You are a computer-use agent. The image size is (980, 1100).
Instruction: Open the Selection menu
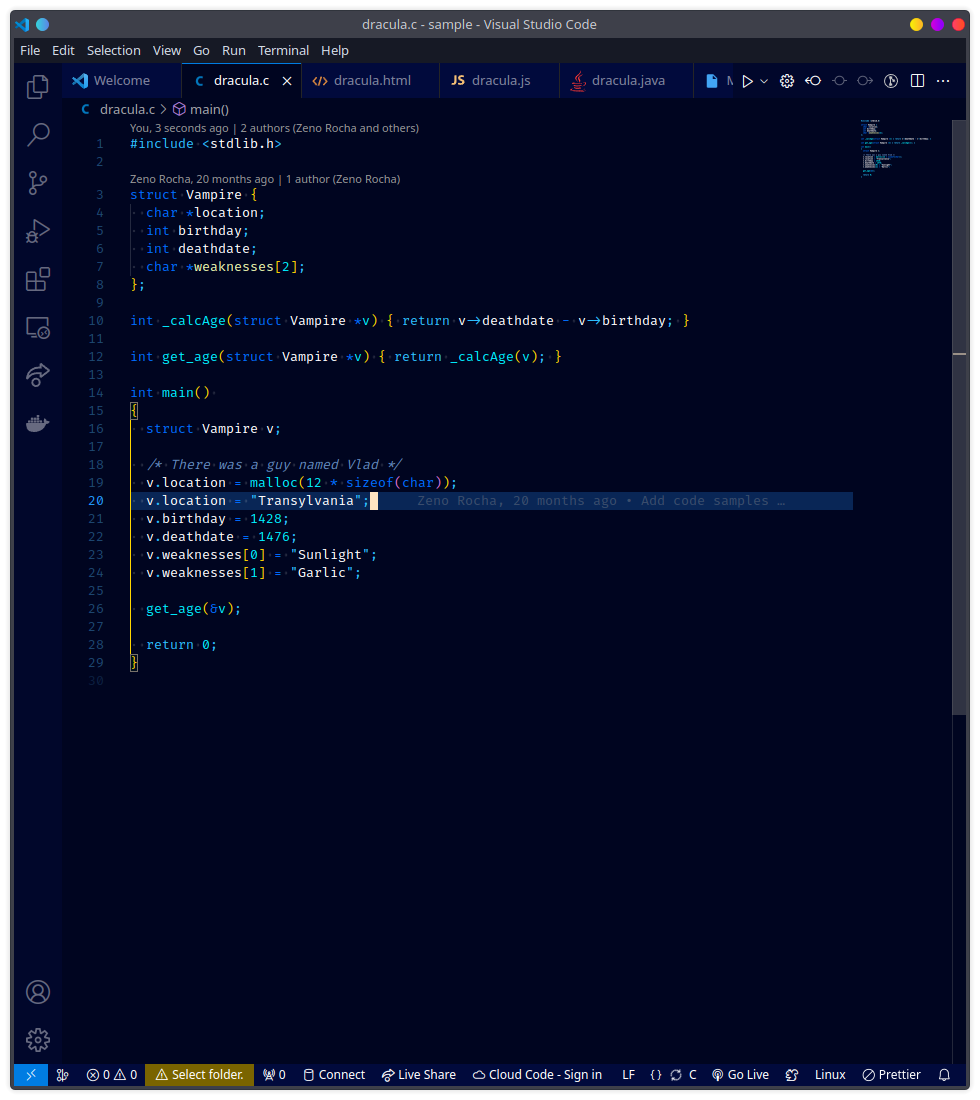pyautogui.click(x=114, y=51)
